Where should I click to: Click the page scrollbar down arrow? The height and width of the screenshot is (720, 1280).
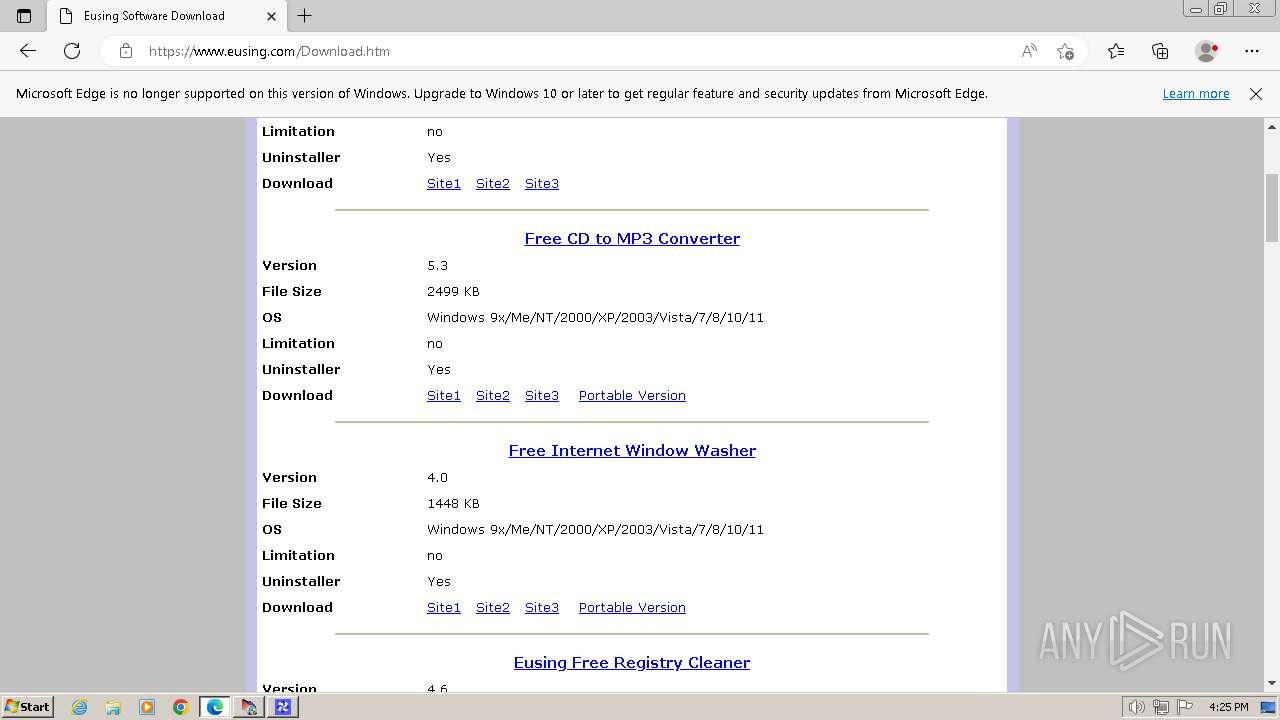point(1272,683)
